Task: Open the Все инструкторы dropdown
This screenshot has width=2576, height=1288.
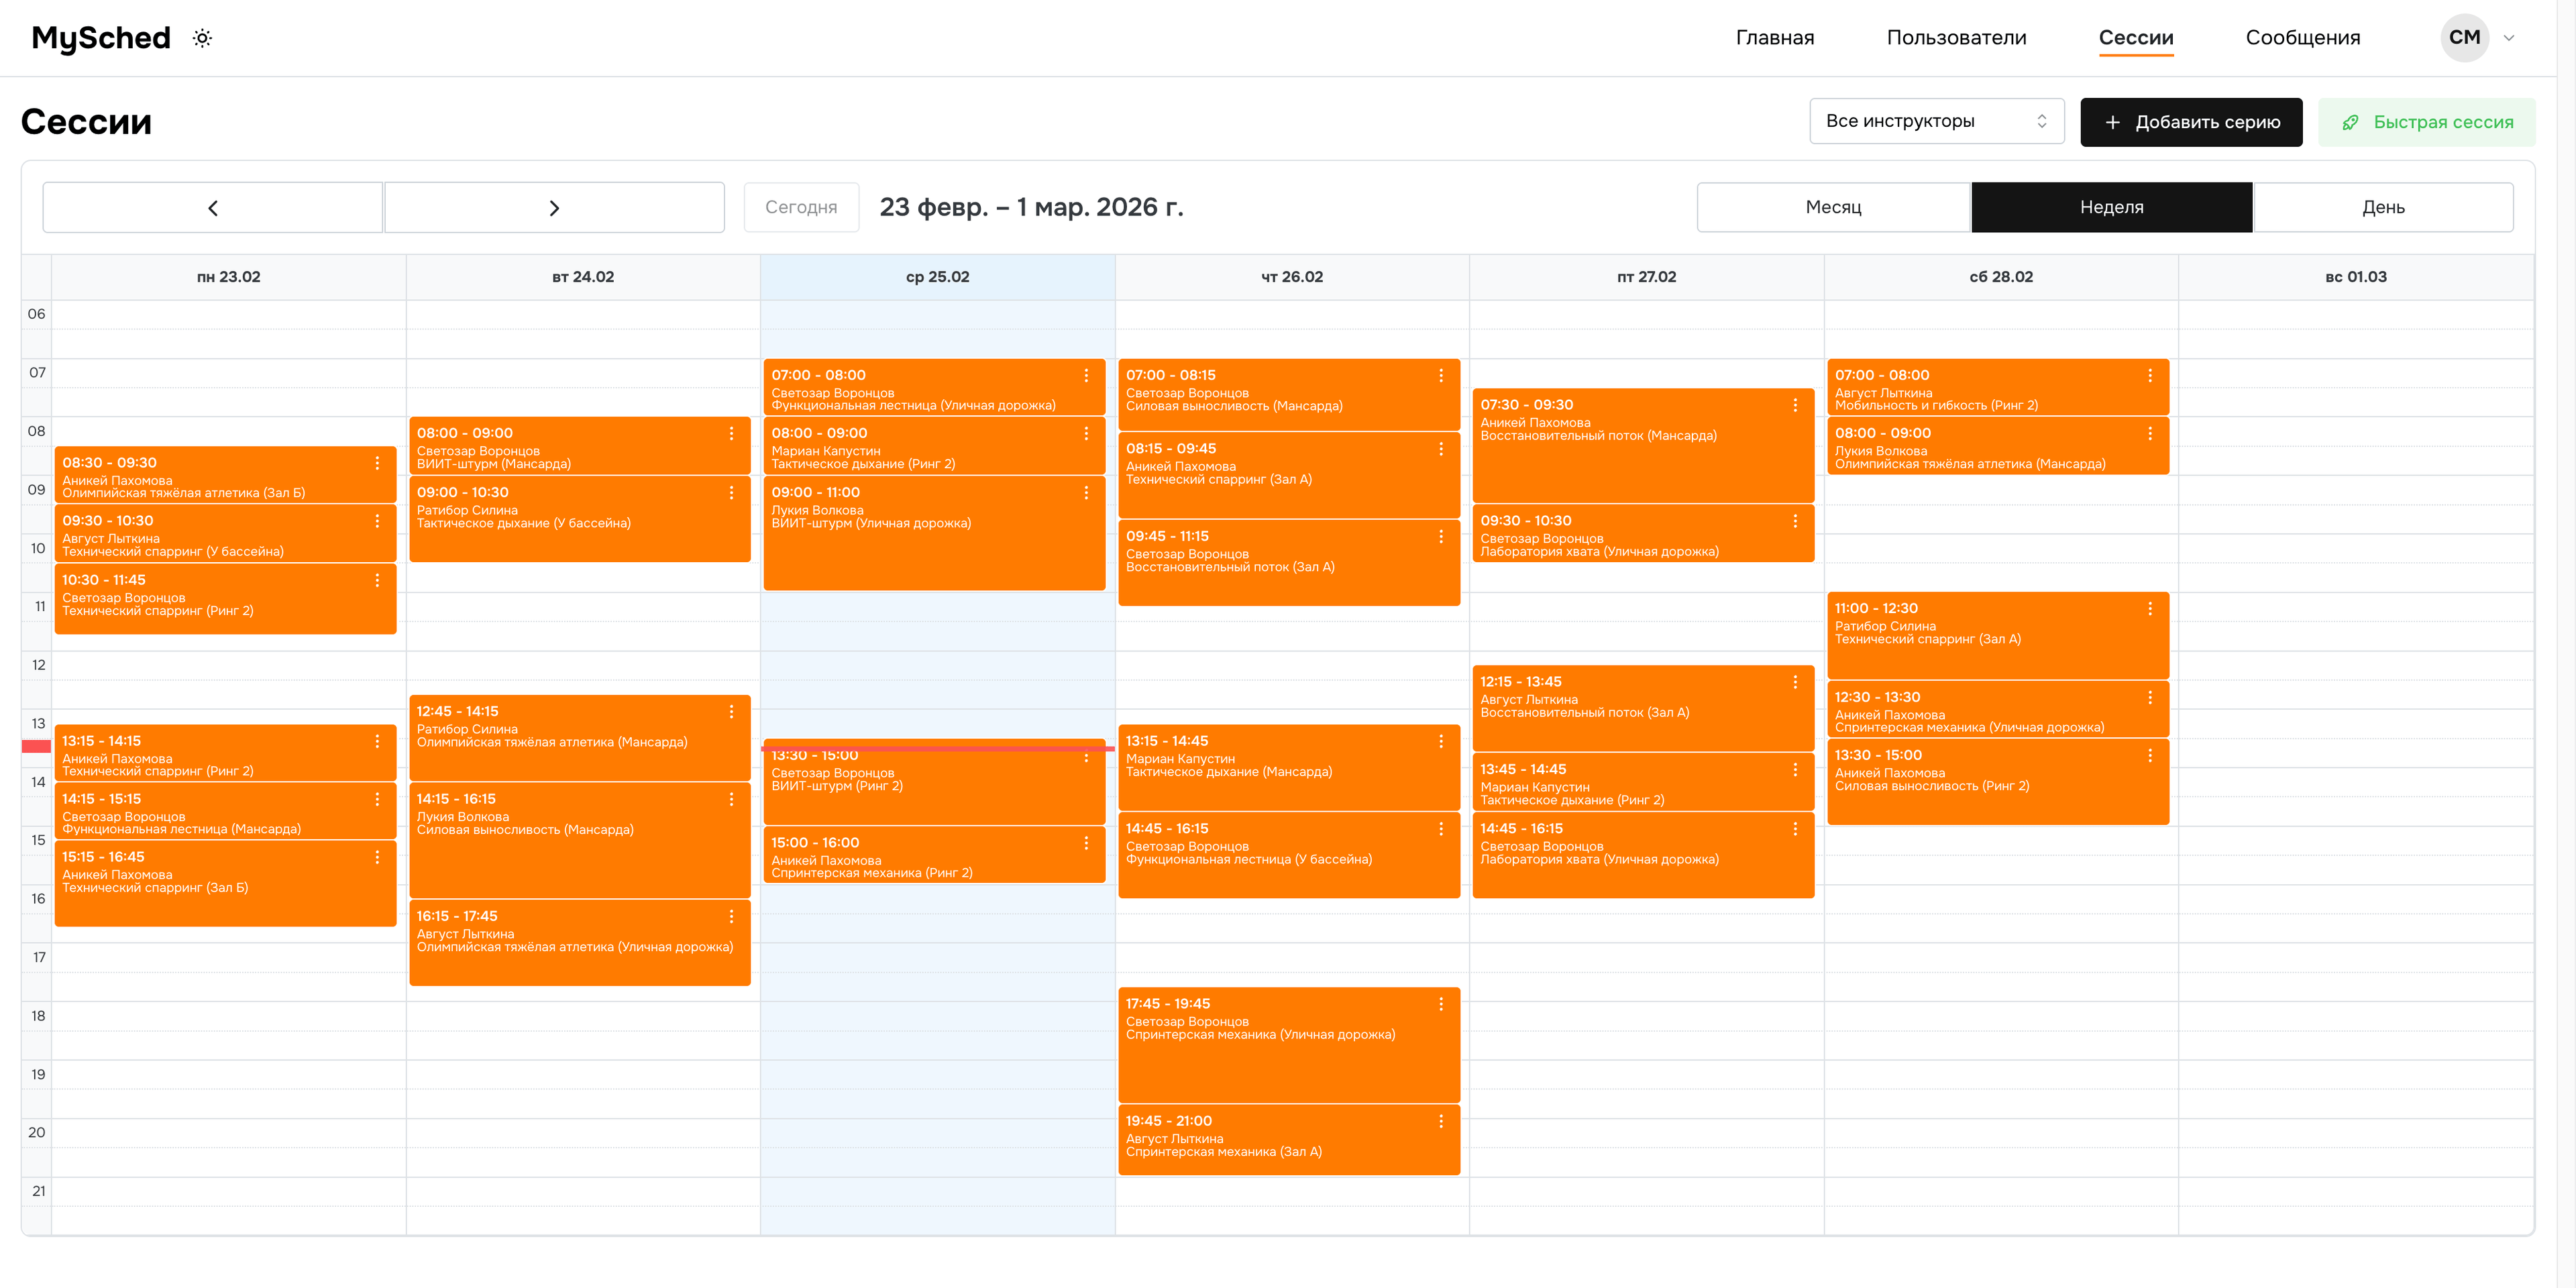Action: pyautogui.click(x=1937, y=121)
